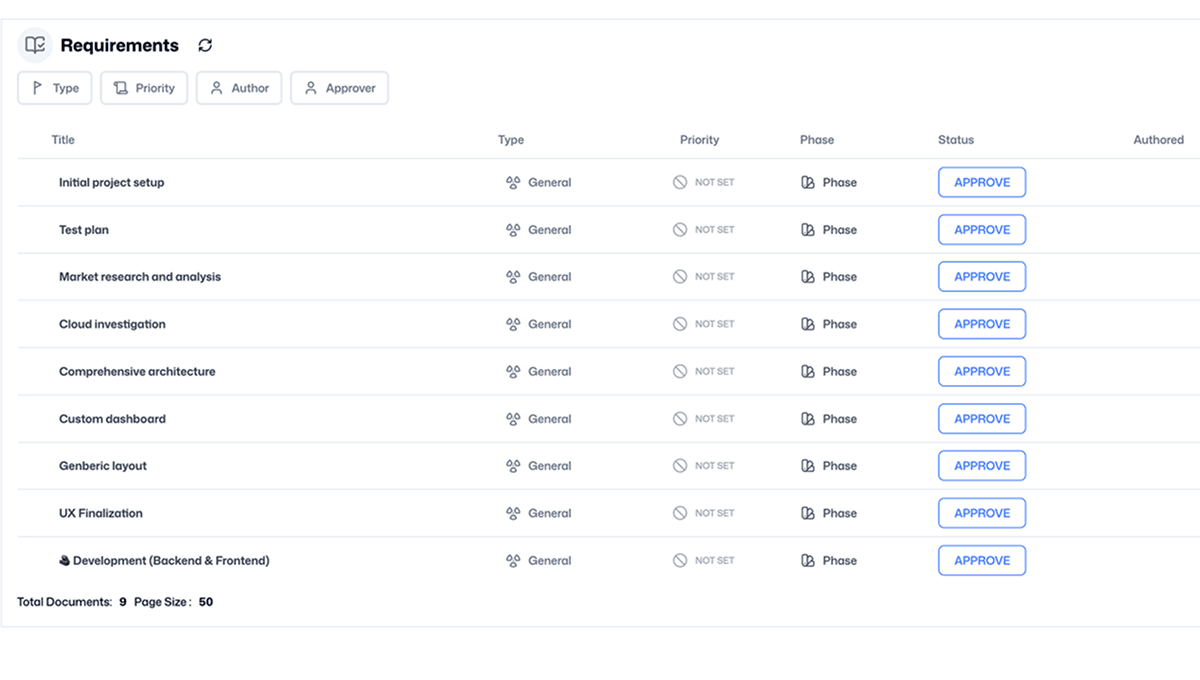The height and width of the screenshot is (680, 1200).
Task: Click the not-set priority icon for Cloud investigation
Action: click(680, 324)
